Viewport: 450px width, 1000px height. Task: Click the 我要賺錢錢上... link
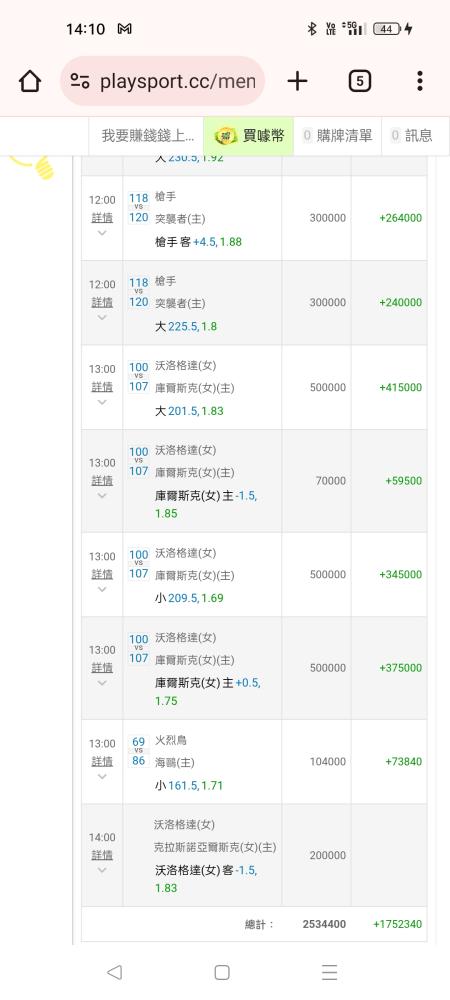click(148, 135)
